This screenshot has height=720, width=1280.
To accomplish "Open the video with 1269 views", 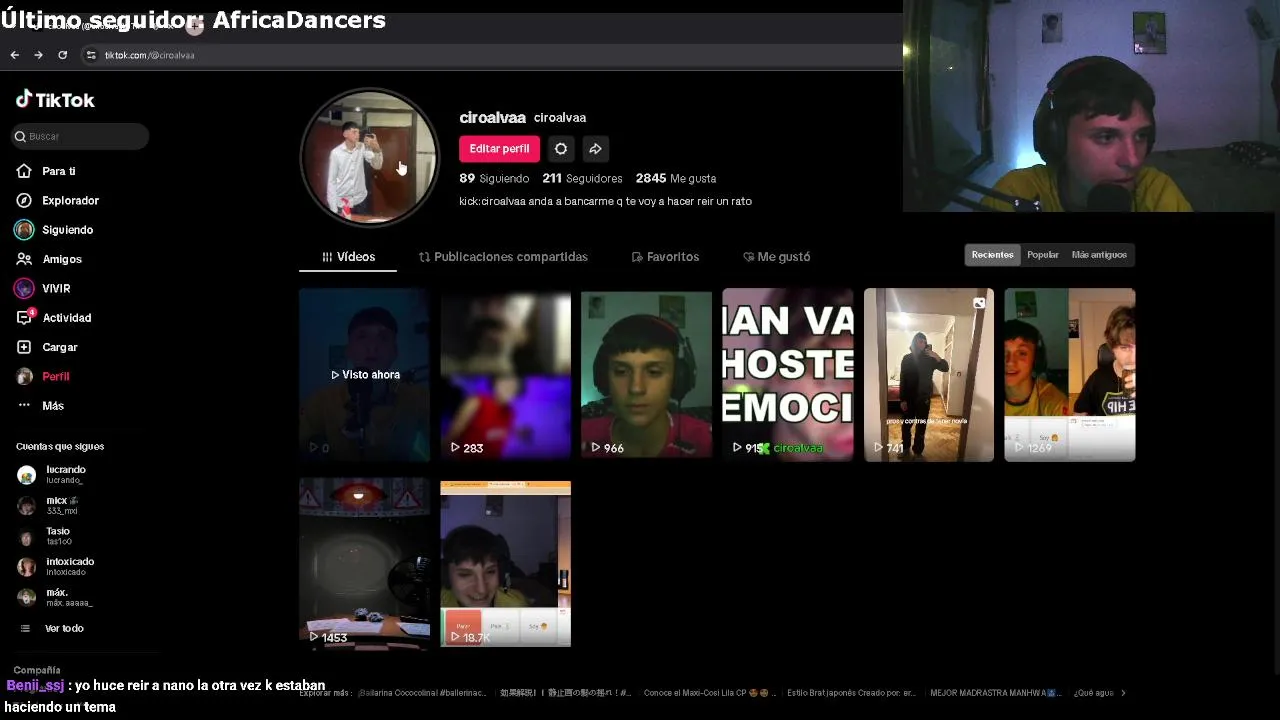I will 1070,375.
